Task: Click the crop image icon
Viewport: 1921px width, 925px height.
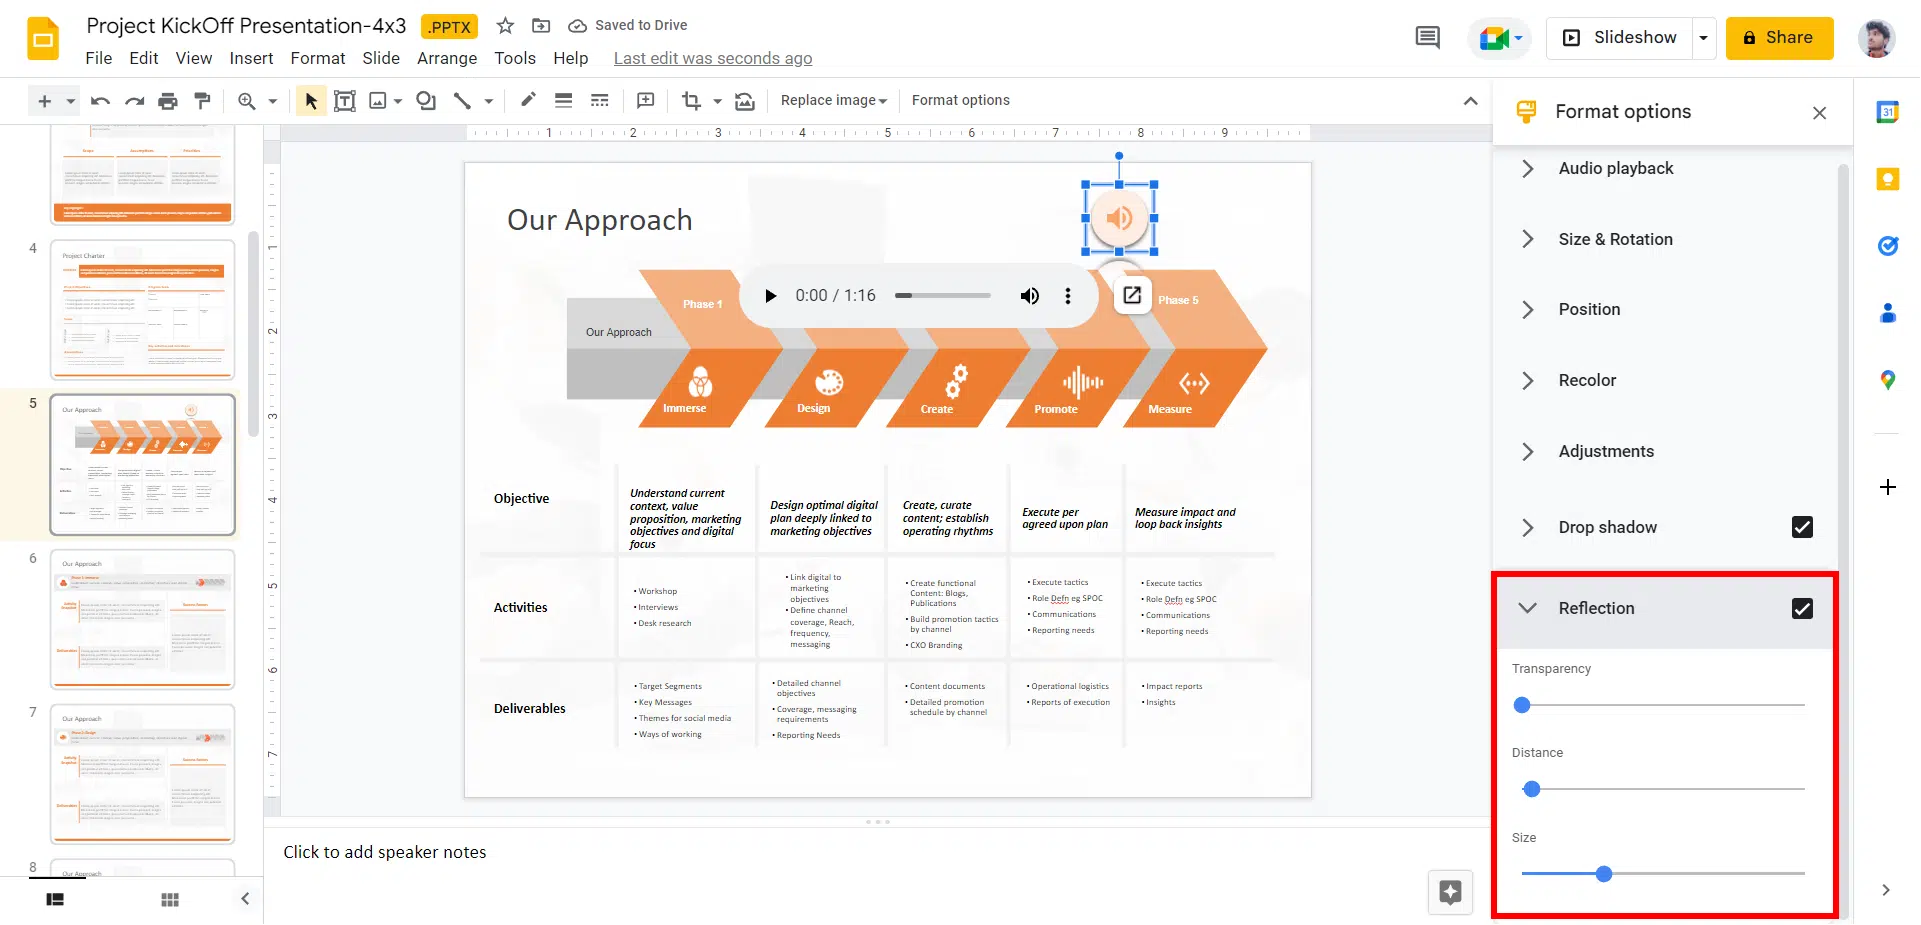Action: pos(691,101)
